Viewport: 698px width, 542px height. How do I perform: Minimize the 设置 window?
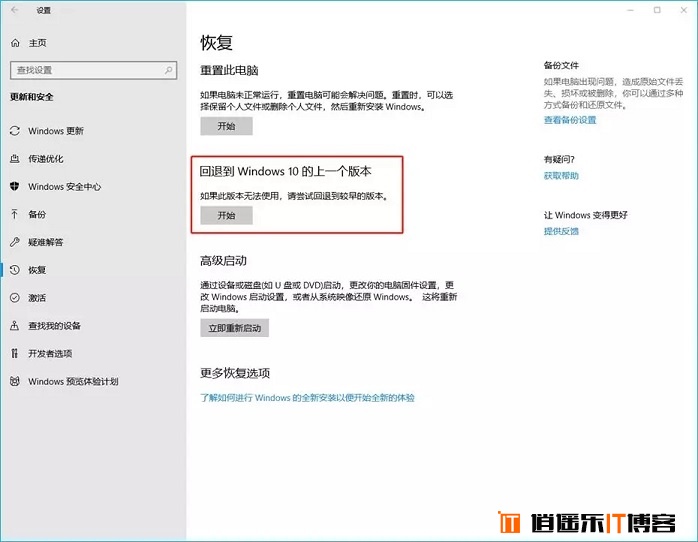pos(630,10)
